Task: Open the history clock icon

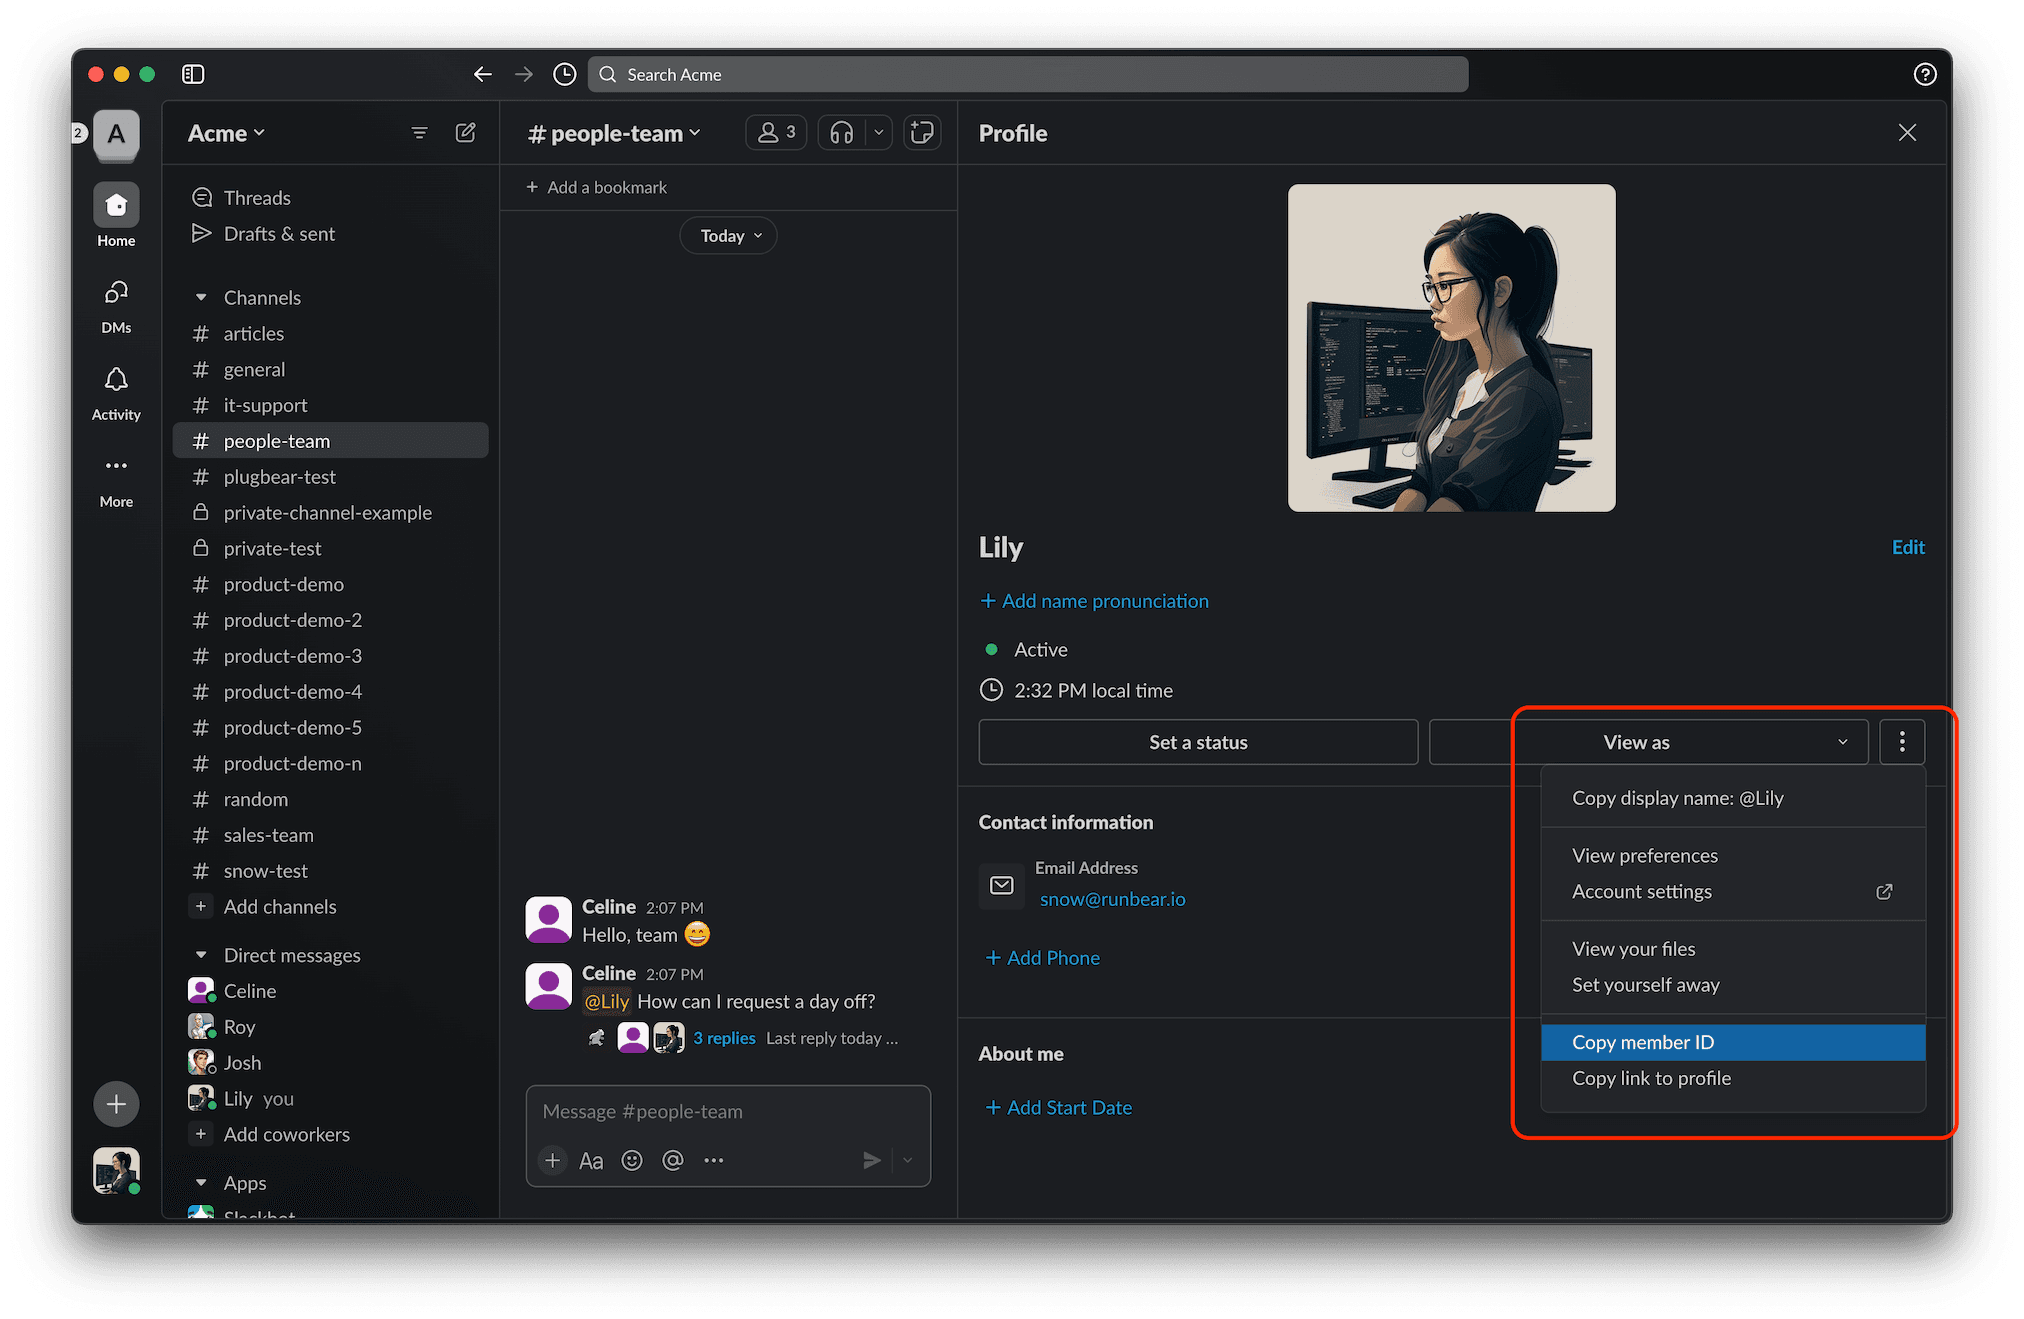Action: click(x=565, y=74)
